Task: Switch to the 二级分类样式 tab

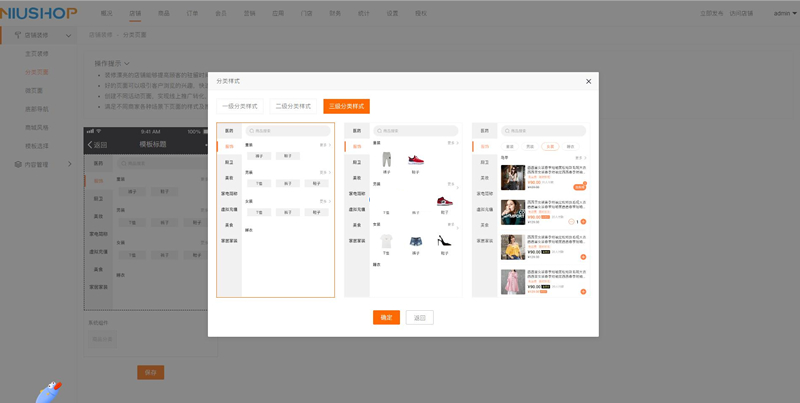Action: 293,106
